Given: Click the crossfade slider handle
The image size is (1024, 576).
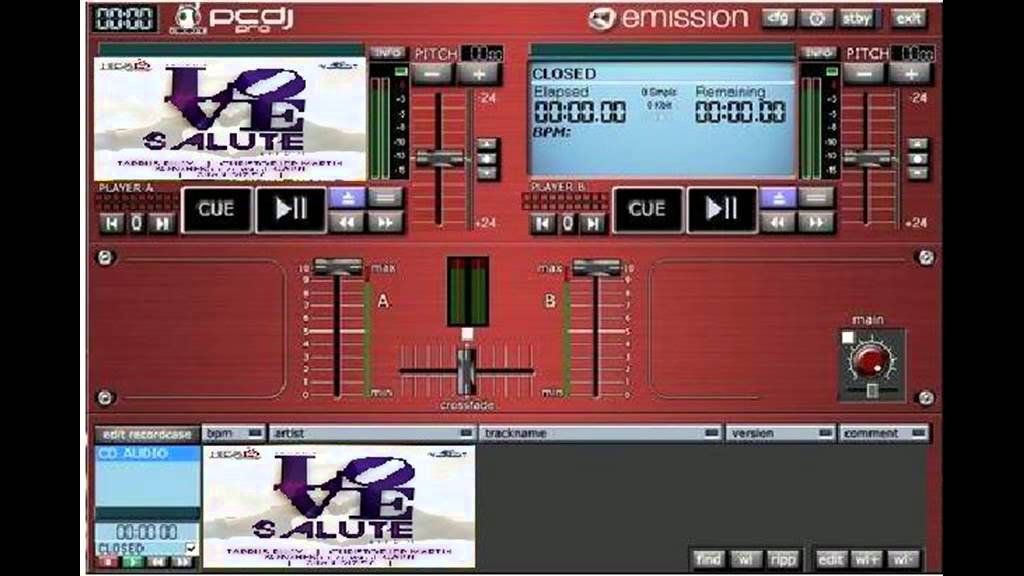Looking at the screenshot, I should tap(466, 371).
